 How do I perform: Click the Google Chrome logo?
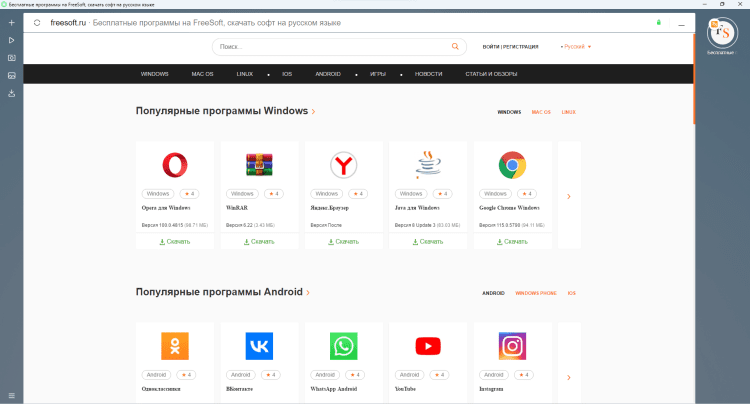click(x=512, y=165)
